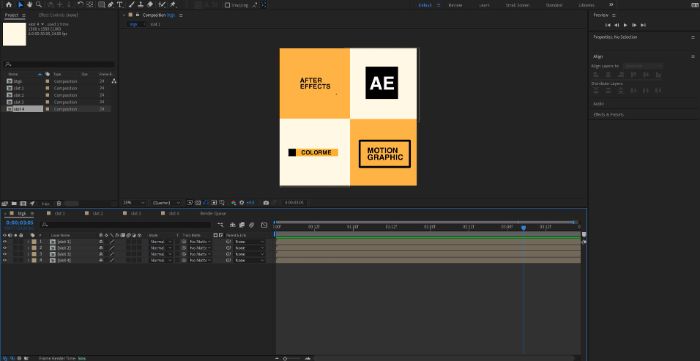This screenshot has height=361, width=700.
Task: Select the Rectangle shape tool
Action: point(101,4)
